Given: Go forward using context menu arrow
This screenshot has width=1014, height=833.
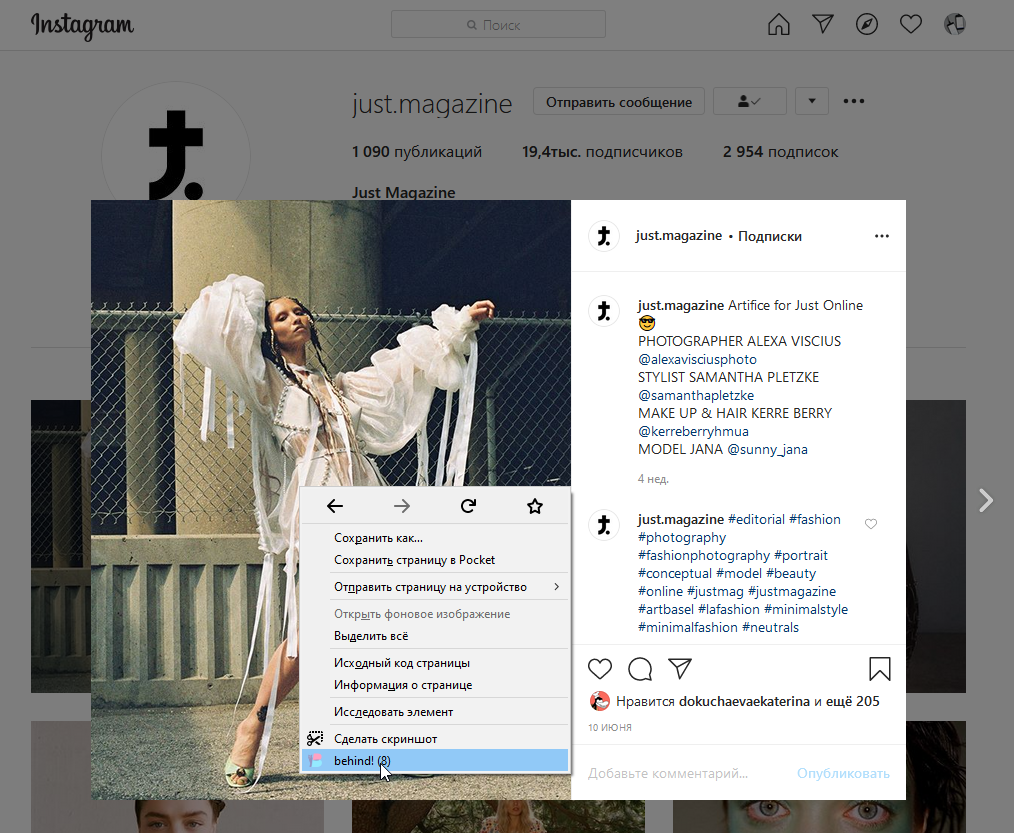Looking at the screenshot, I should click(x=402, y=506).
